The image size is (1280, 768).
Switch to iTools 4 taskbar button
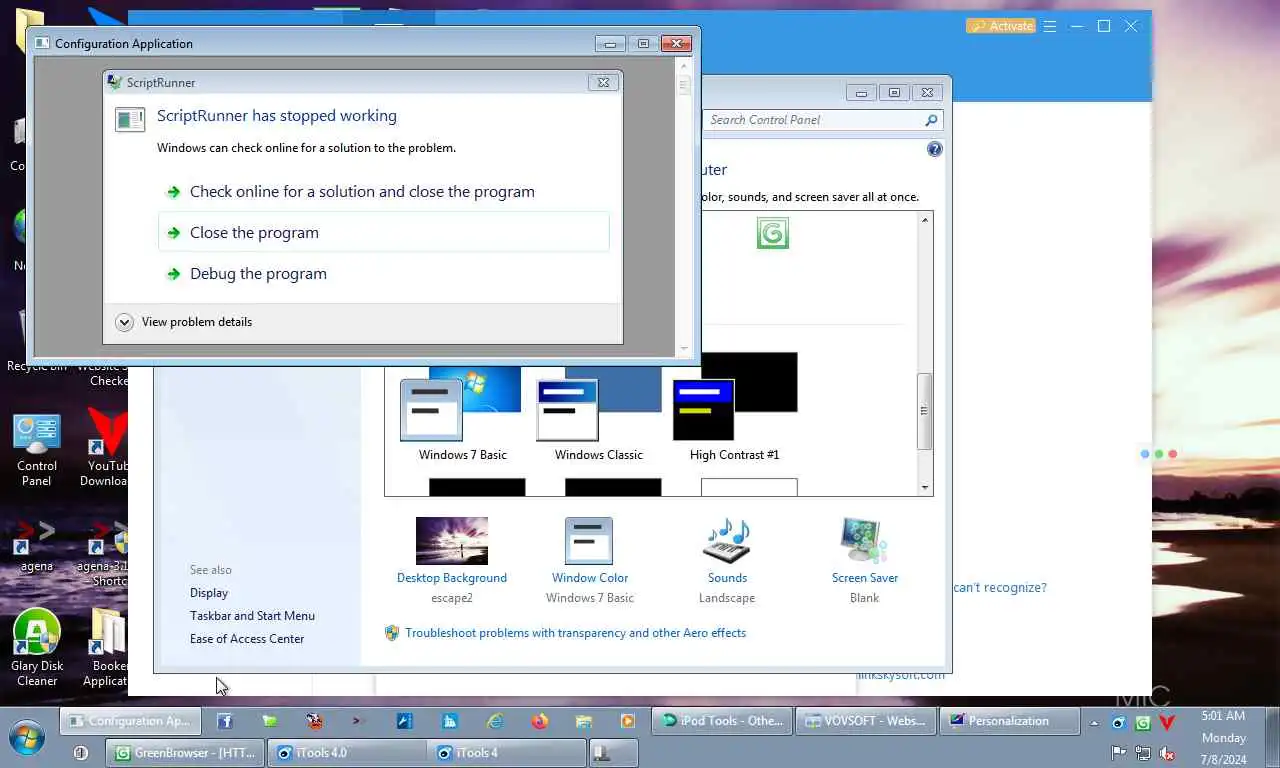click(x=508, y=753)
